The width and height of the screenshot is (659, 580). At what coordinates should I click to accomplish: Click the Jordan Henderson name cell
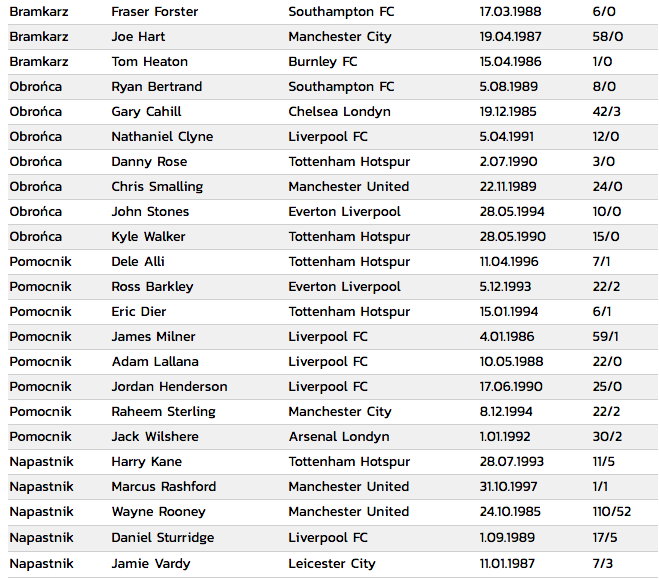point(169,387)
